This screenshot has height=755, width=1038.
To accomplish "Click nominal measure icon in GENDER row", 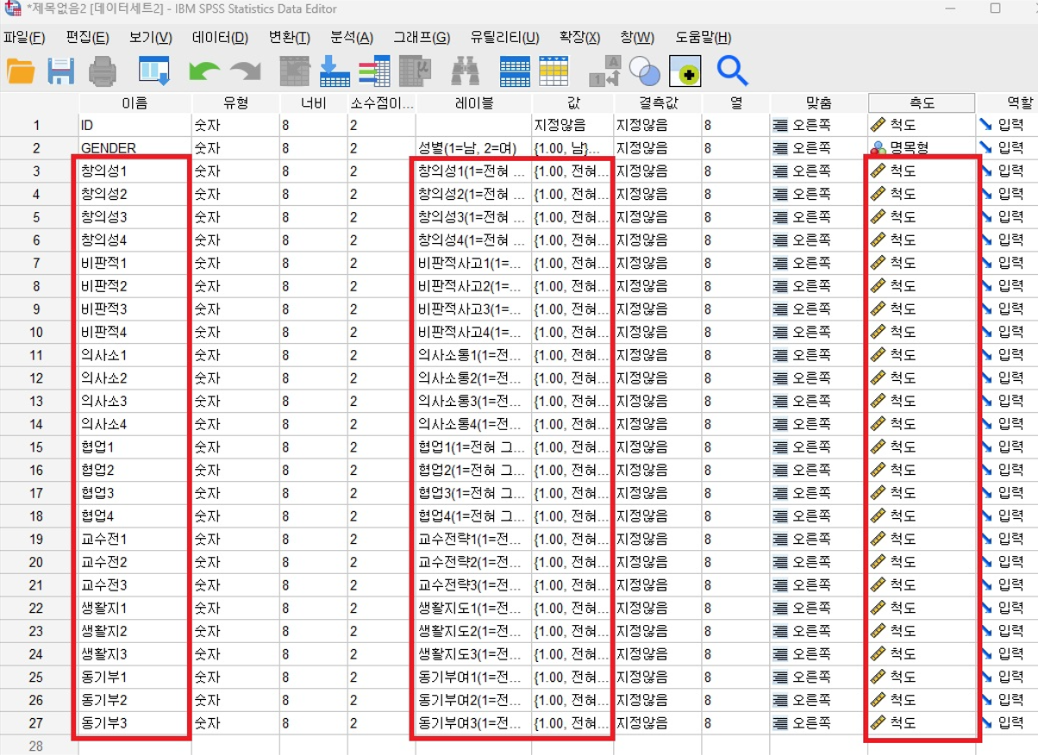I will [878, 148].
